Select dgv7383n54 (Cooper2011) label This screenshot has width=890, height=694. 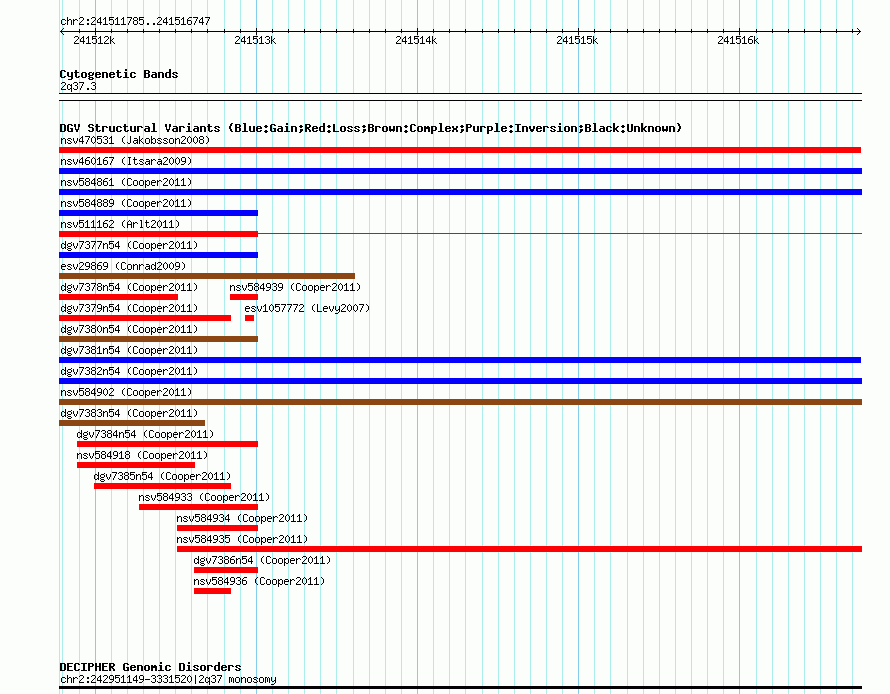point(129,413)
